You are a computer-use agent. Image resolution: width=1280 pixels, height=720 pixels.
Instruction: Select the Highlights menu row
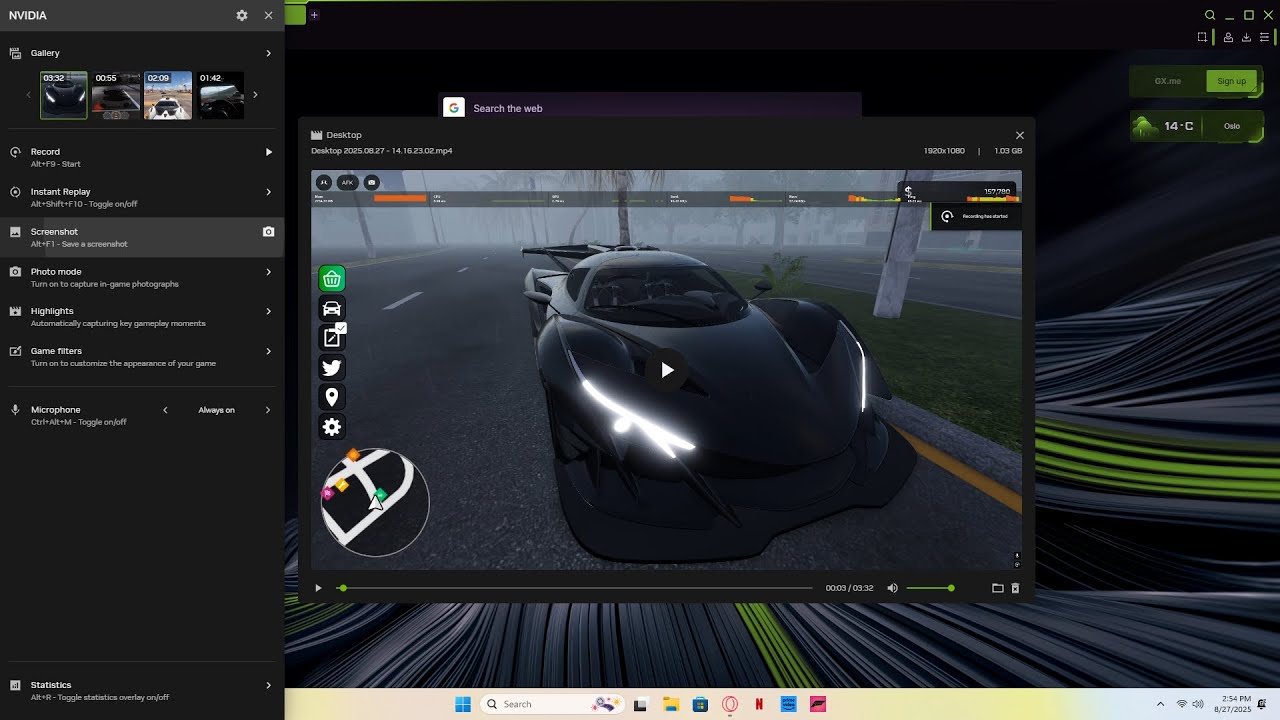coord(142,317)
